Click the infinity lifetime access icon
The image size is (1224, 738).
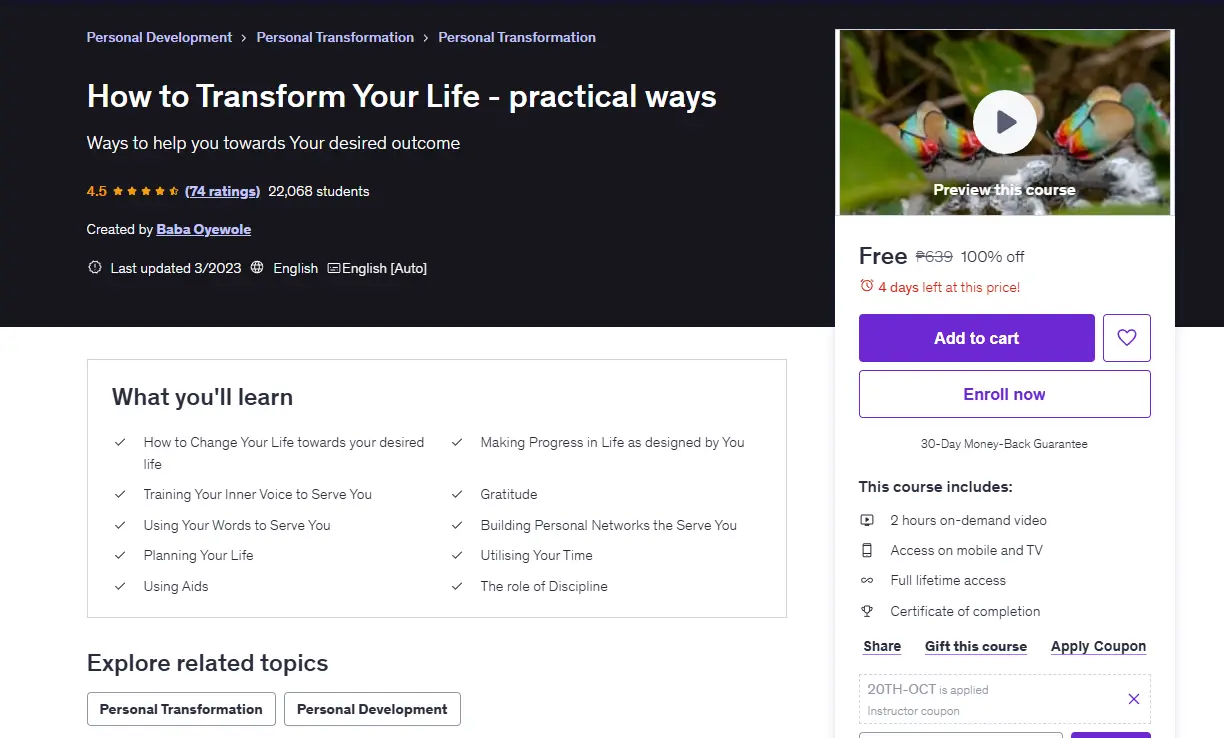pyautogui.click(x=867, y=580)
